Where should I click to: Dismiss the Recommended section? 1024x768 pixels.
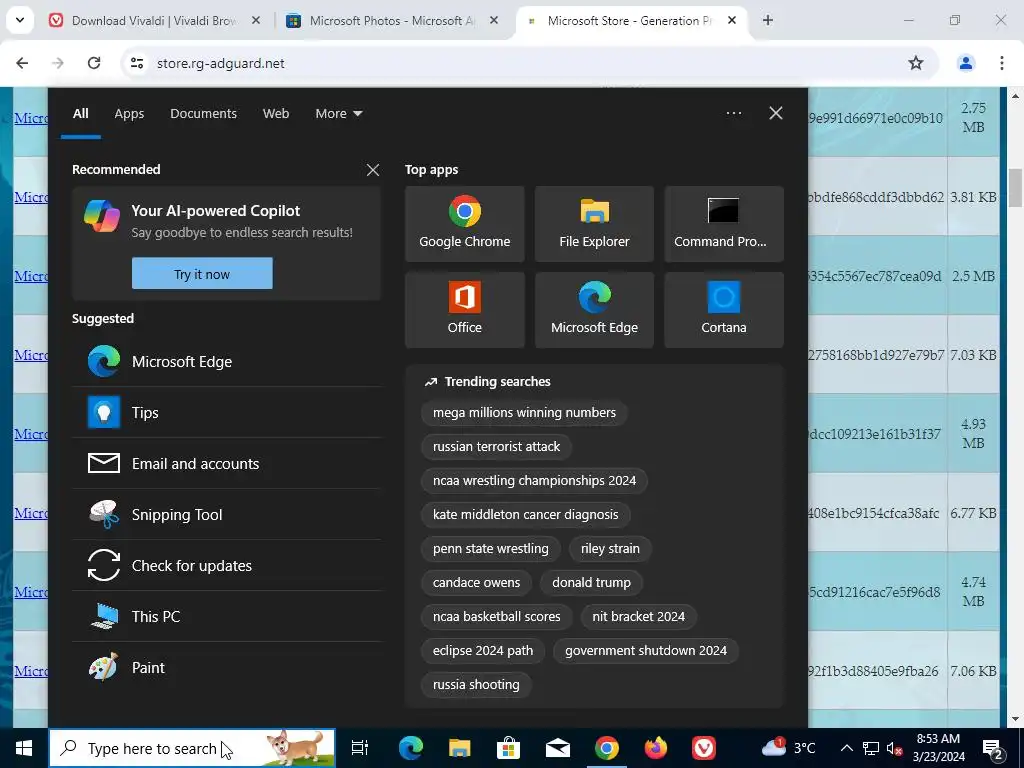pyautogui.click(x=373, y=170)
